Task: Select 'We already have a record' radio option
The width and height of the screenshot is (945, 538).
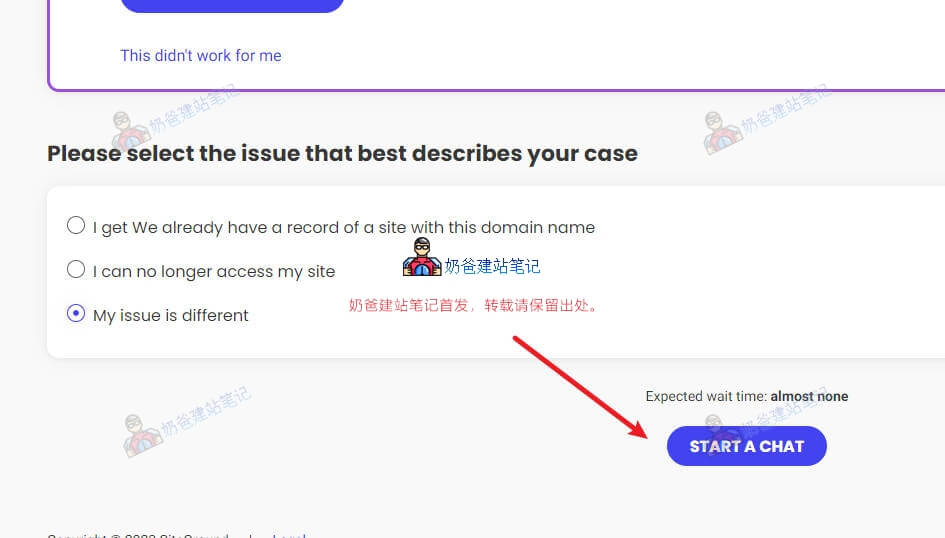Action: coord(76,225)
